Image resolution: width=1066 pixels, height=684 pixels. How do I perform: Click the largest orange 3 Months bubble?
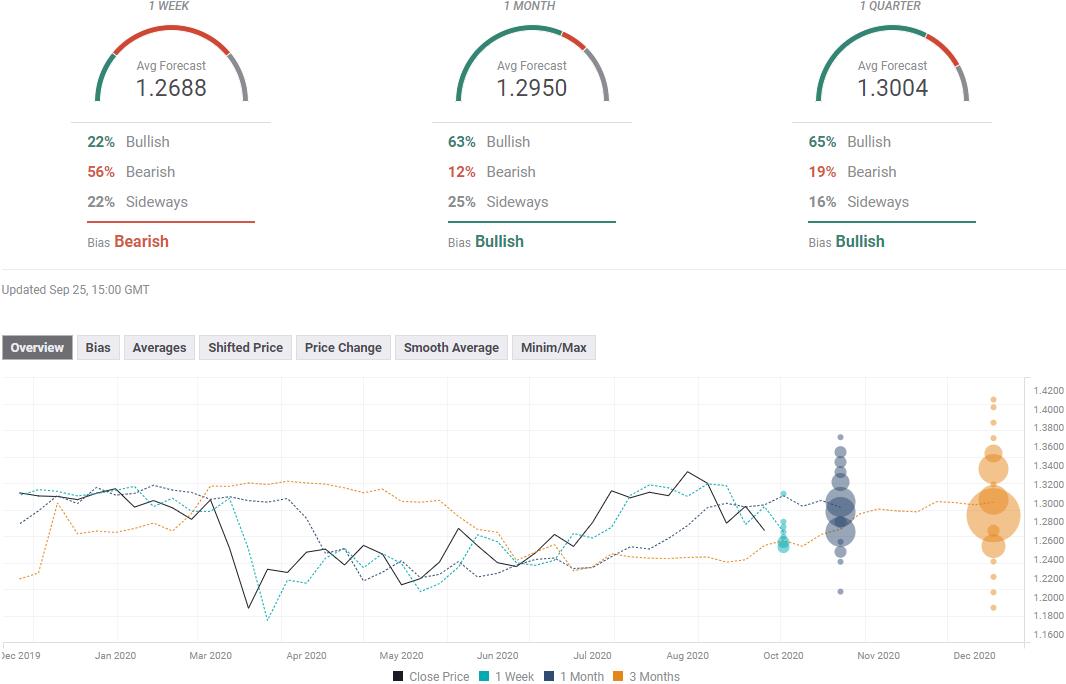coord(993,516)
